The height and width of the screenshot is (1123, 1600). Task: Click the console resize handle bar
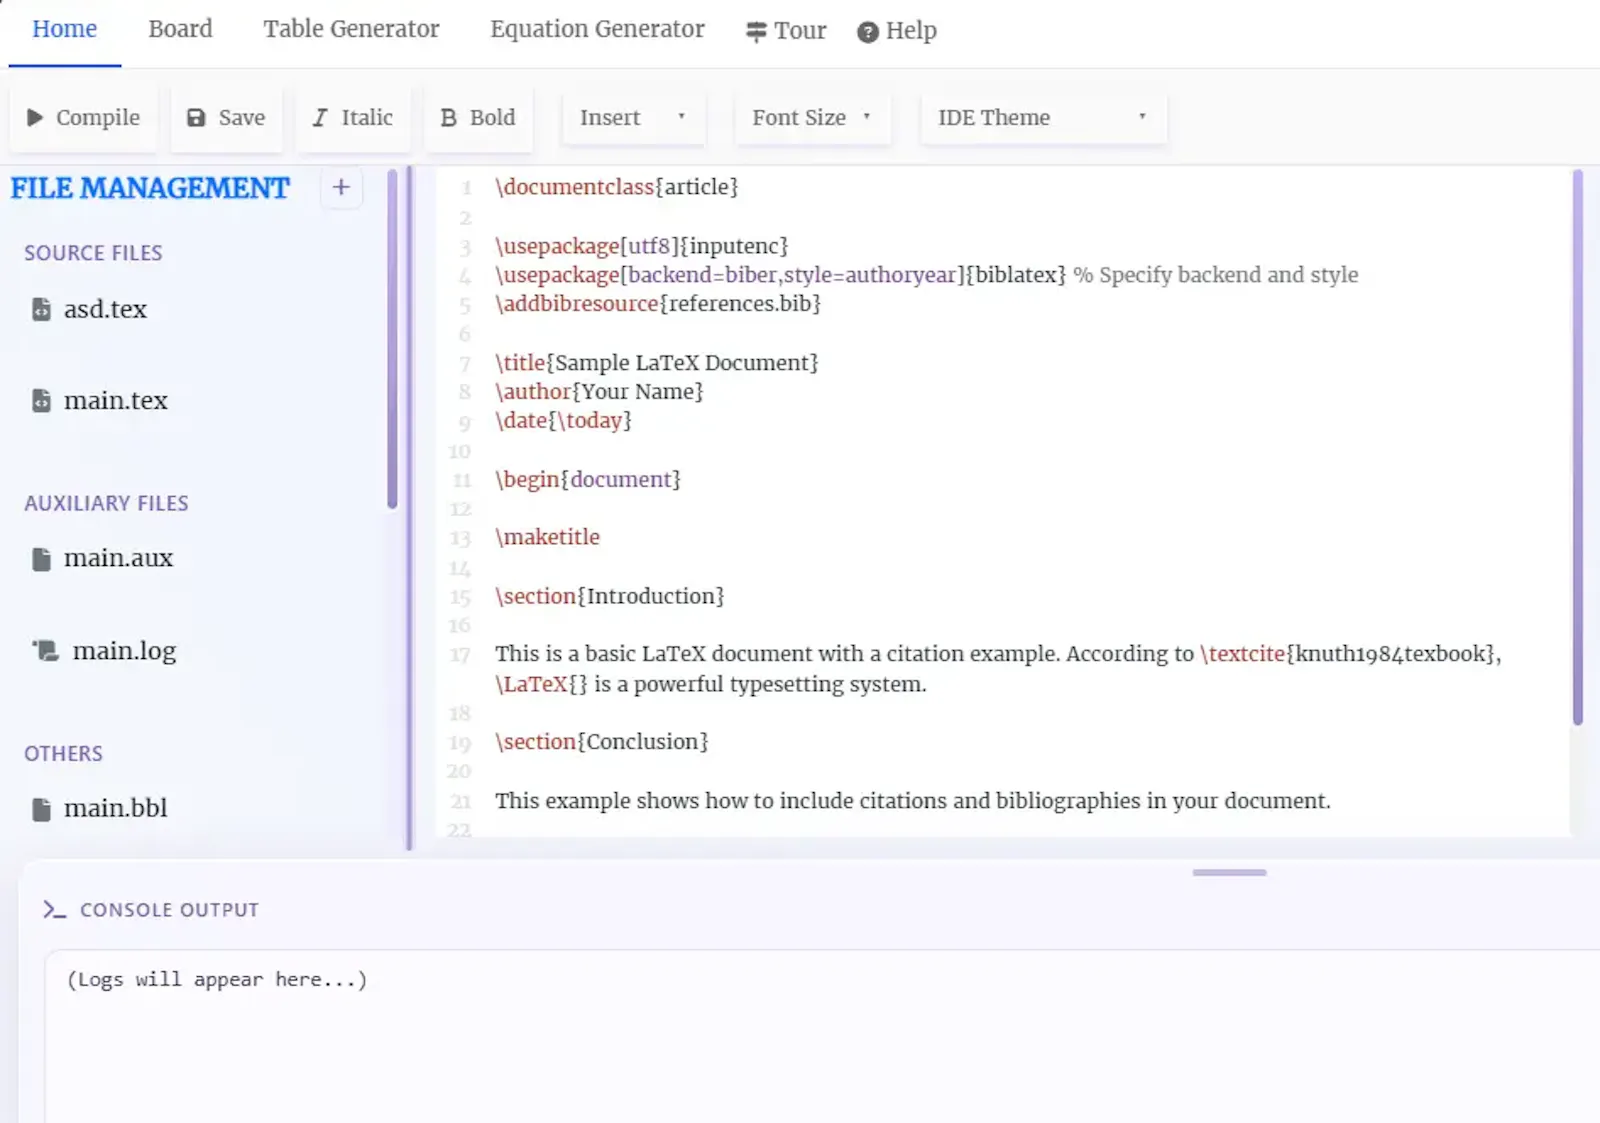(1229, 873)
